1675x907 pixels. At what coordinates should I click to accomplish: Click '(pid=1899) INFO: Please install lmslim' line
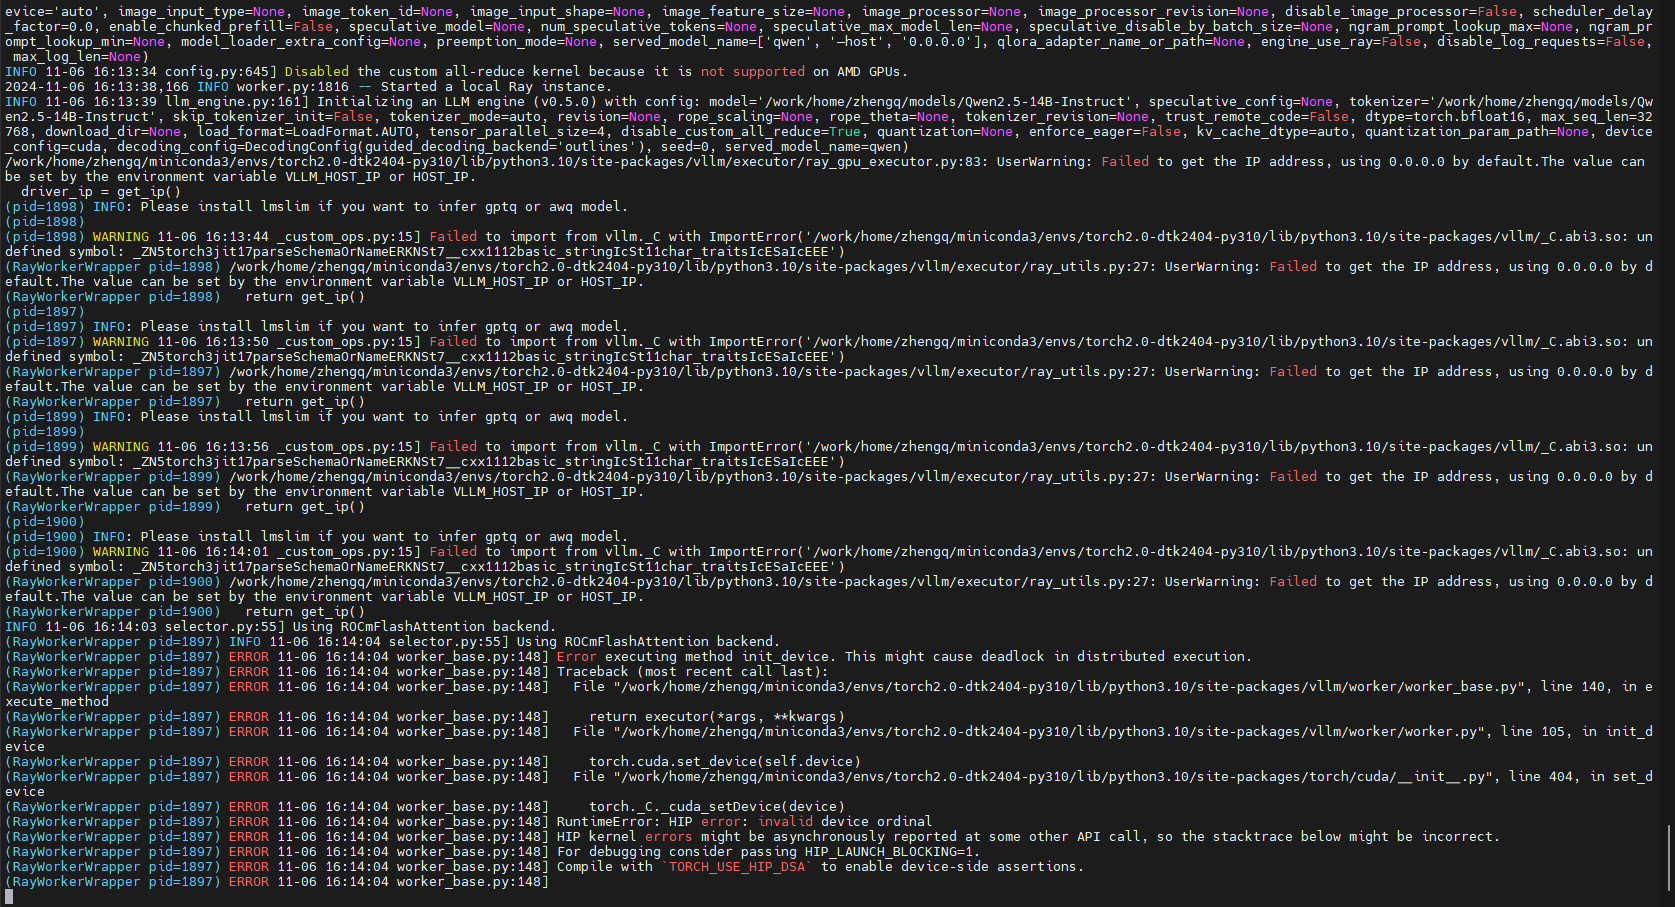point(317,417)
